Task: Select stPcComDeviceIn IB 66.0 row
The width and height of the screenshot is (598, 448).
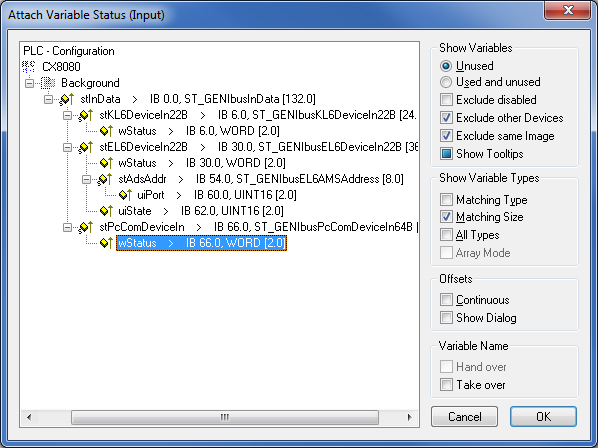Action: (259, 227)
